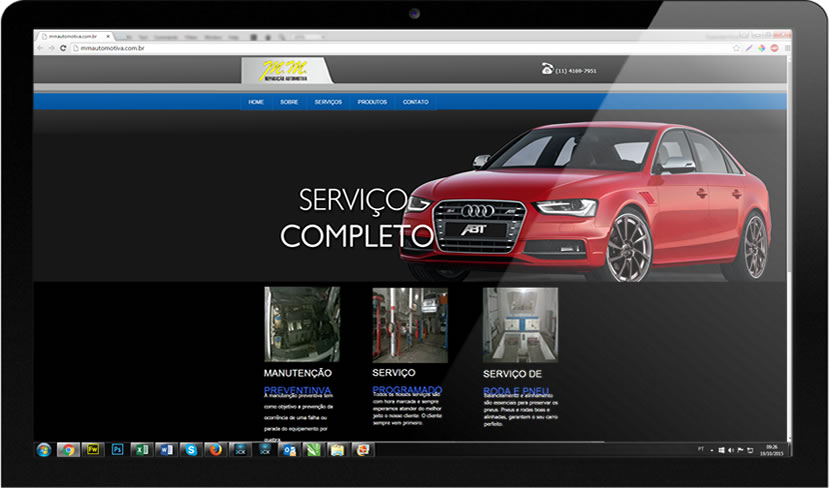
Task: Open Word from taskbar
Action: point(166,450)
